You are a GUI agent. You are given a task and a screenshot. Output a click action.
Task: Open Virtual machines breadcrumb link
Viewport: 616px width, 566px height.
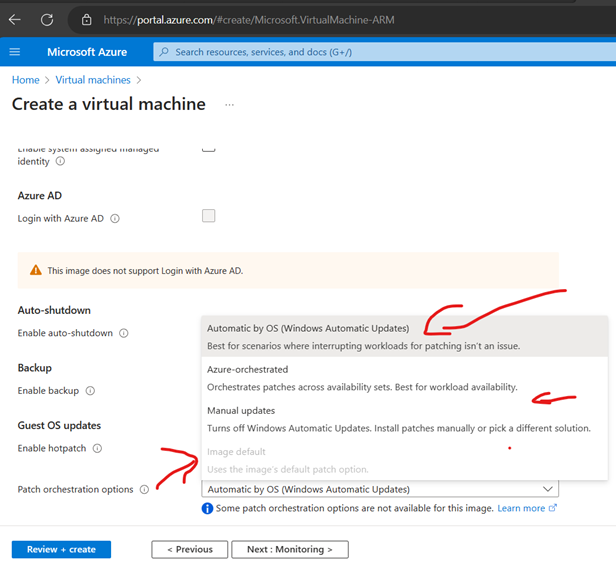[93, 80]
